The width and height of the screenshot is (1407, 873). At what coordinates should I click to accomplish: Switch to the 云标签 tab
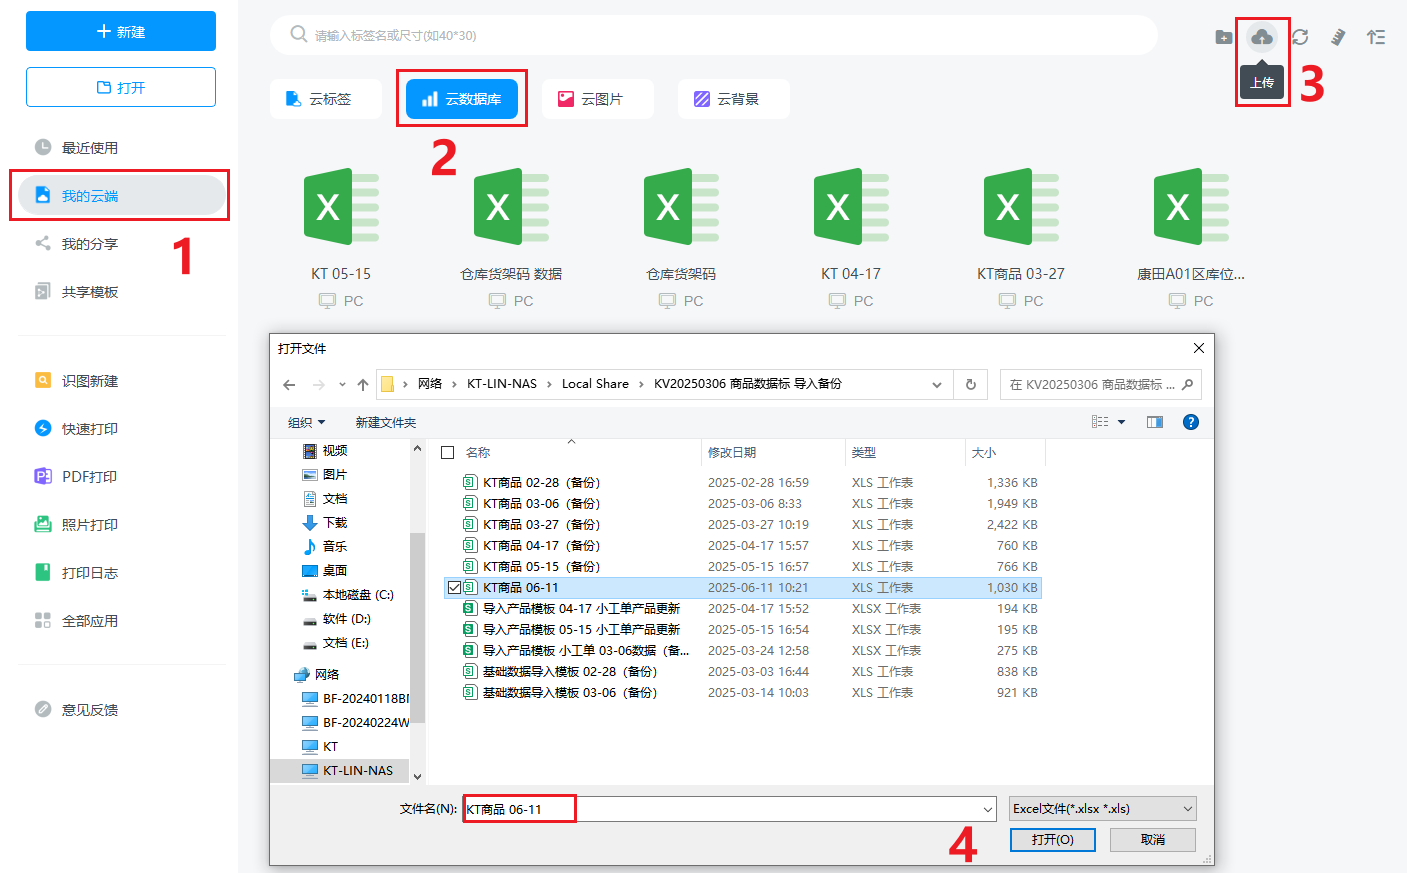point(326,99)
